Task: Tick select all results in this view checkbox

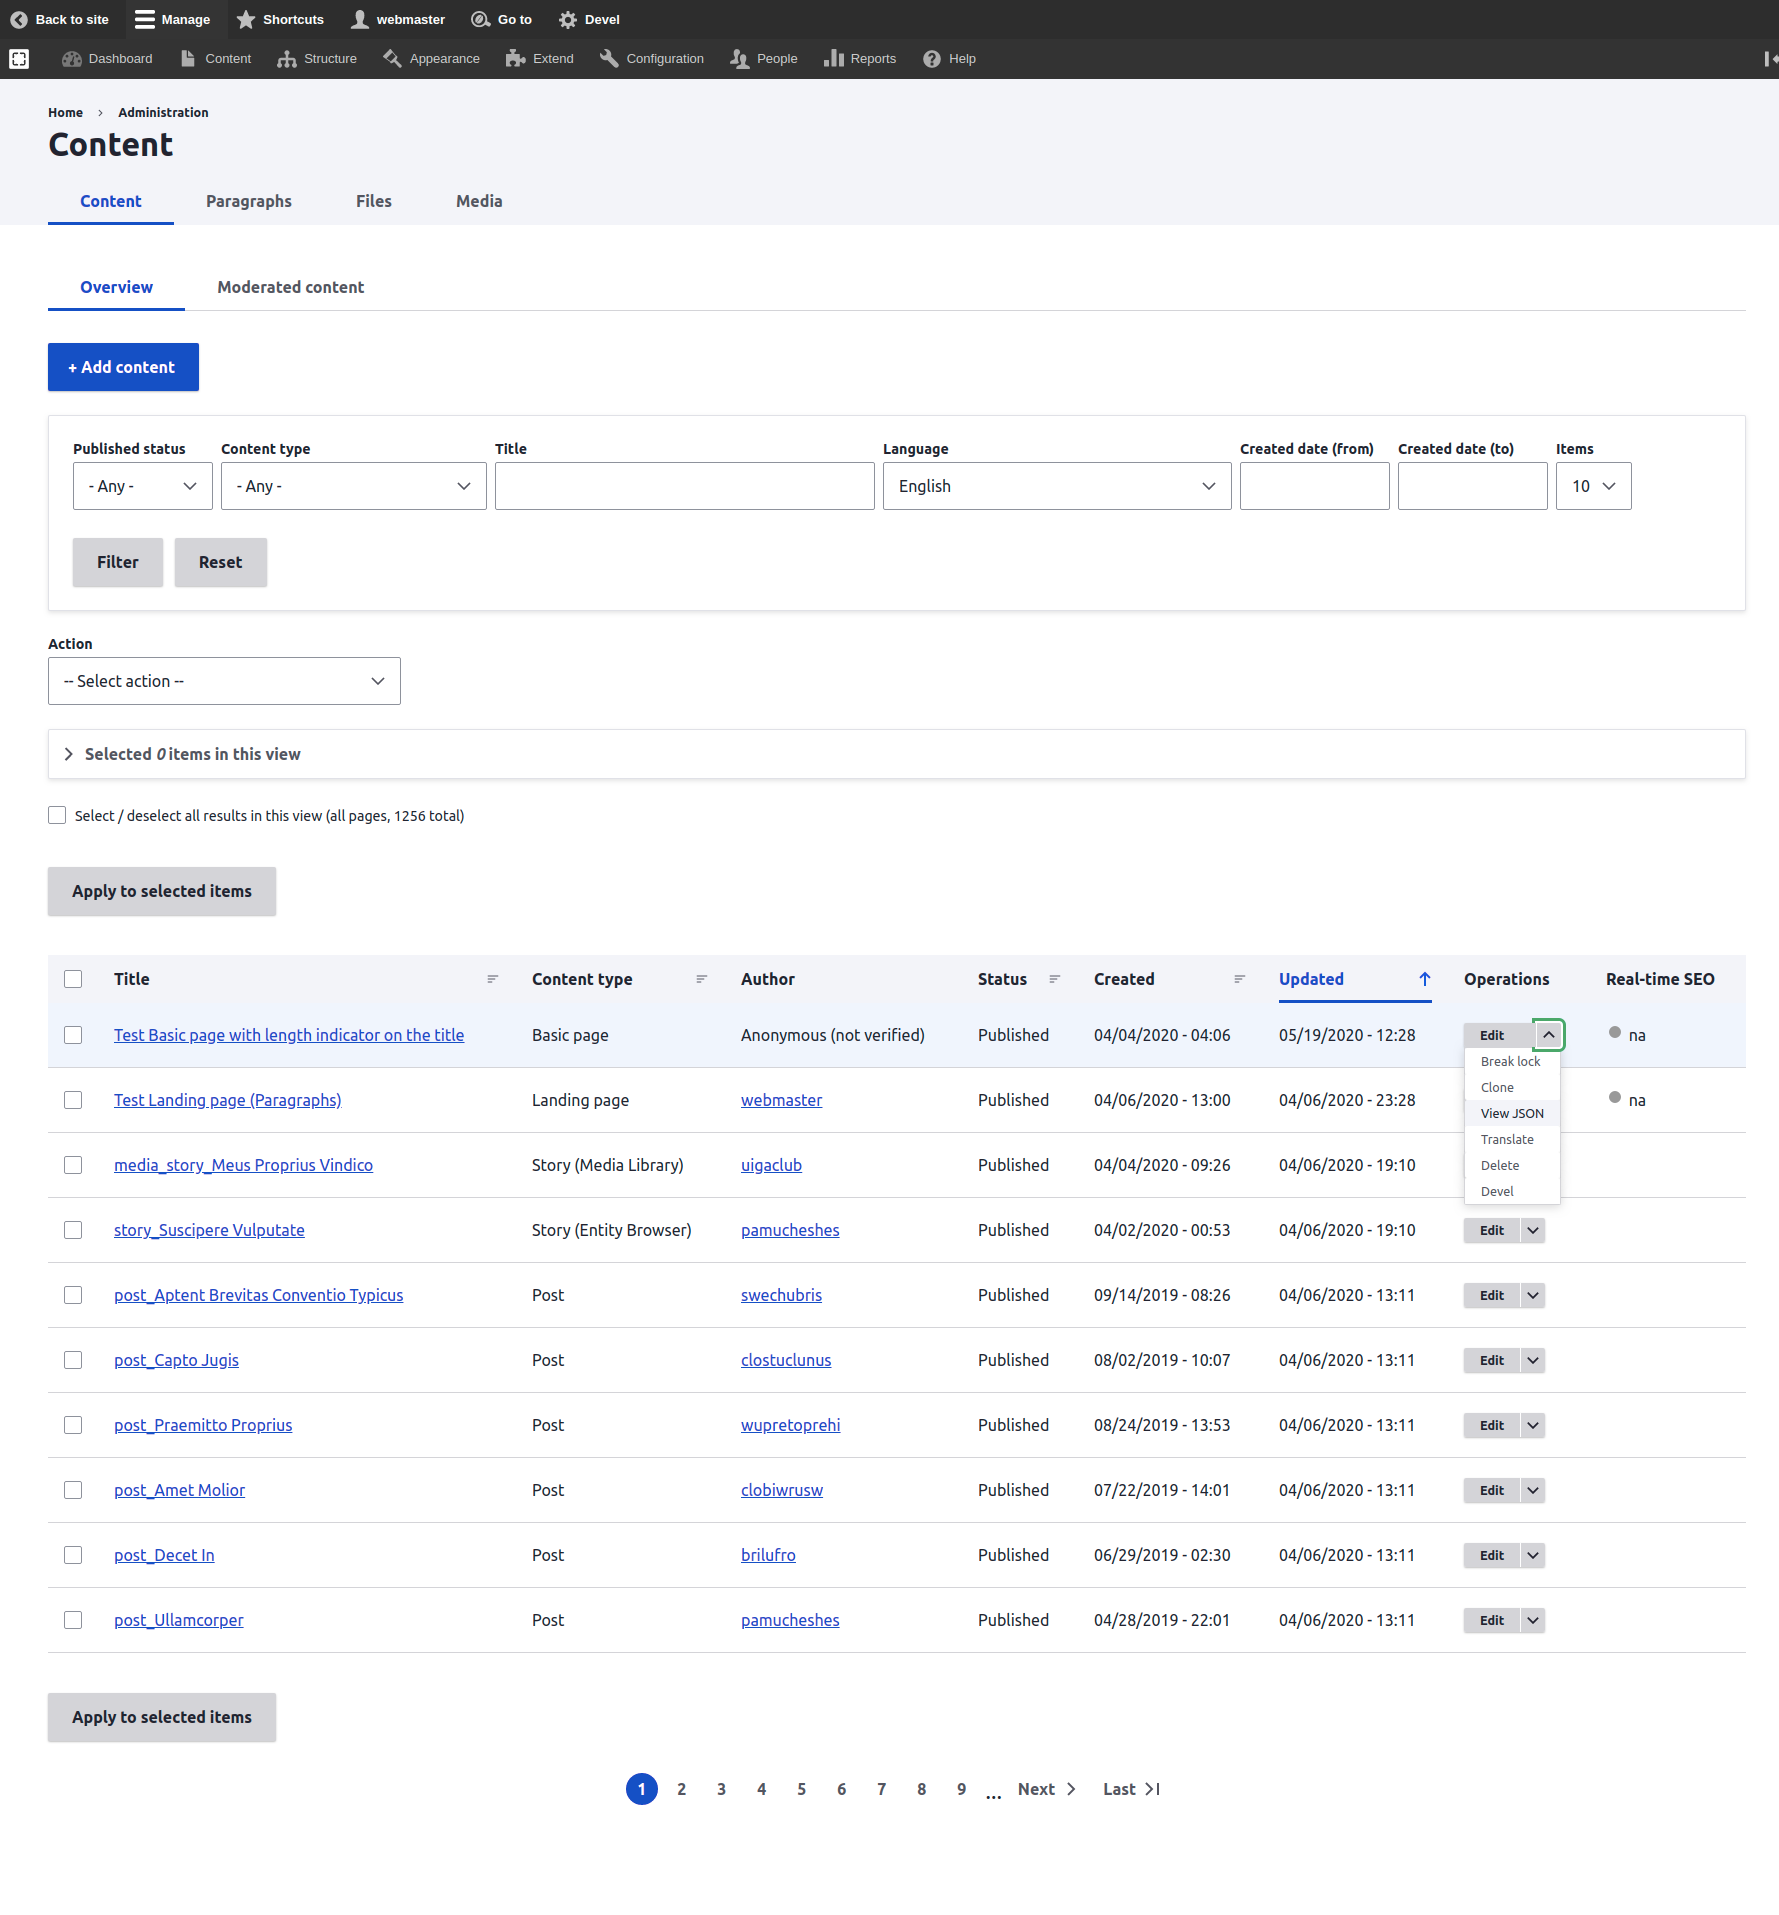Action: pos(57,816)
